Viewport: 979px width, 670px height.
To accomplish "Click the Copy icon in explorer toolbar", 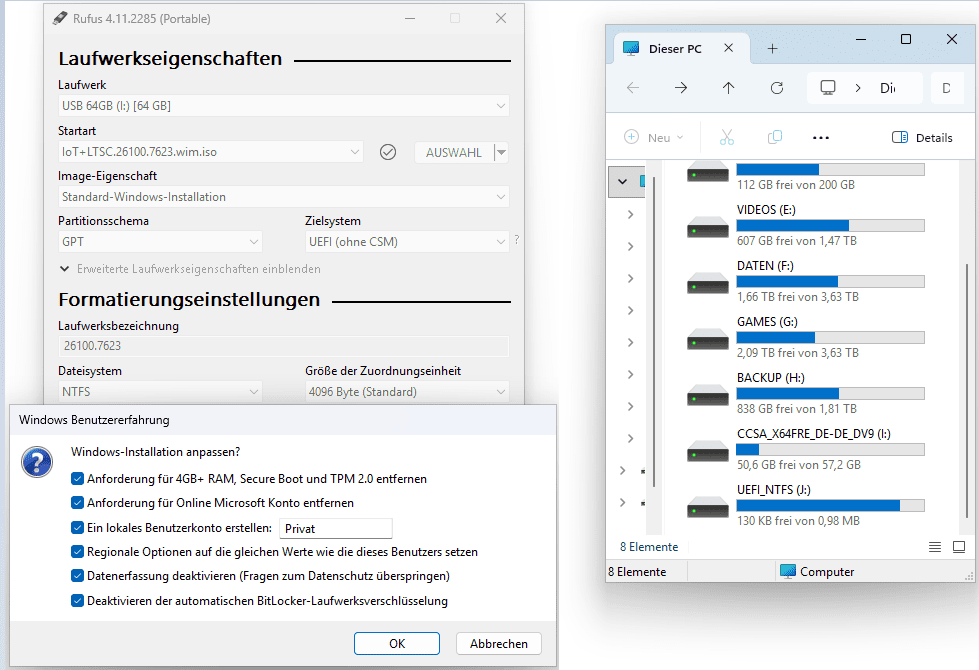I will 775,137.
